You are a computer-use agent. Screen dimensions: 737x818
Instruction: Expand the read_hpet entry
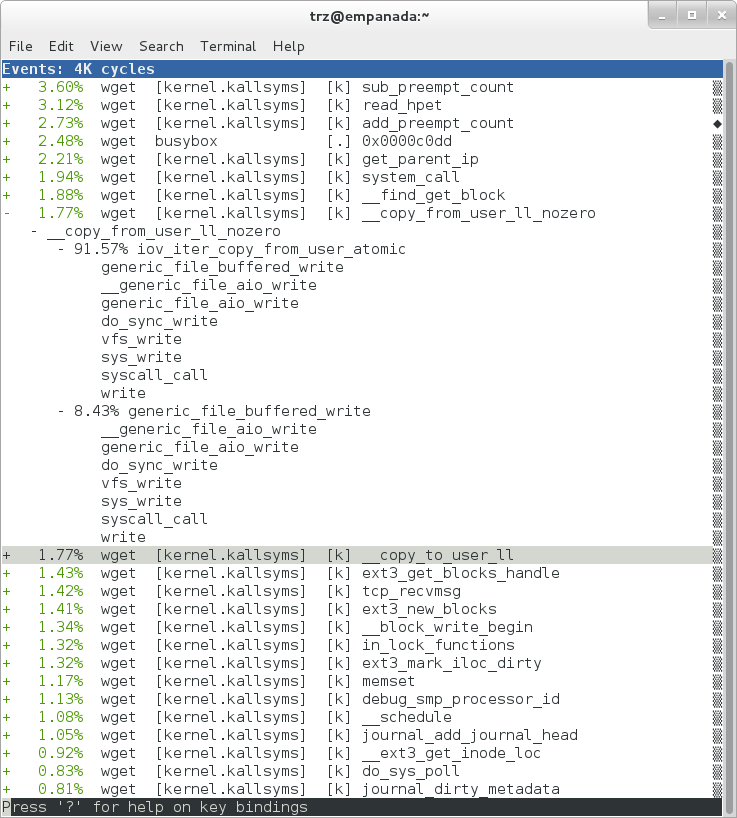tap(8, 105)
